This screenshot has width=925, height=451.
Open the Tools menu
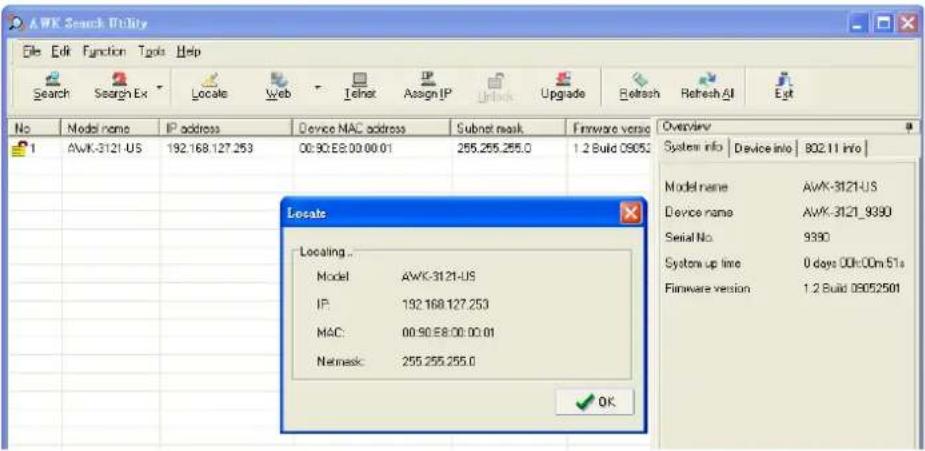coord(152,51)
